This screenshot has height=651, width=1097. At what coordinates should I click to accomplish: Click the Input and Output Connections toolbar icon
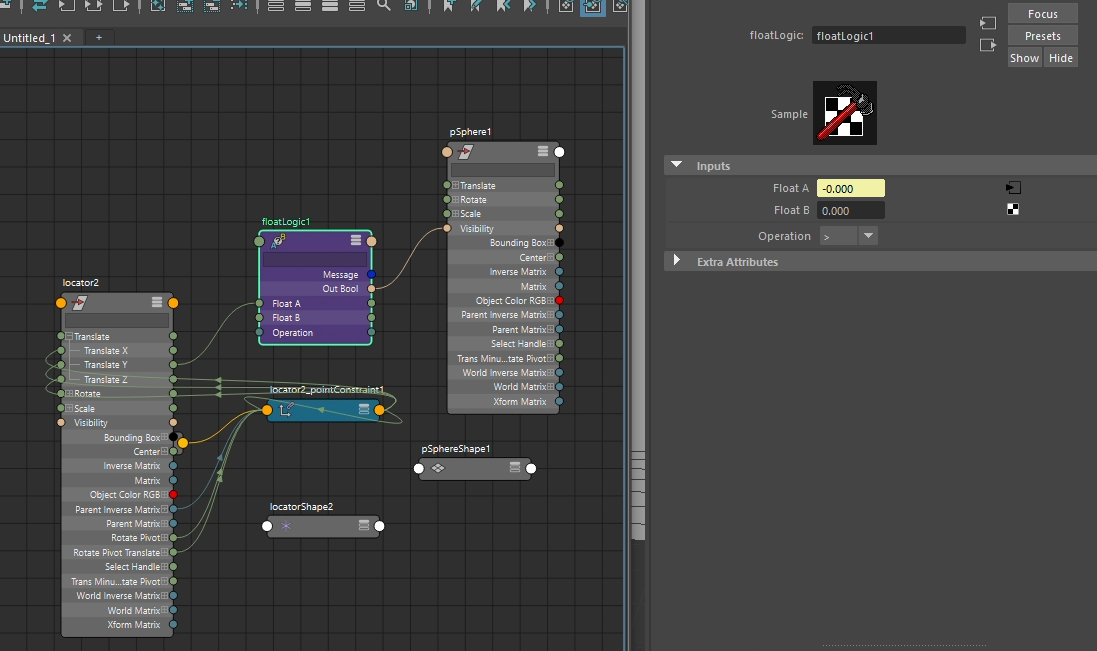point(94,6)
